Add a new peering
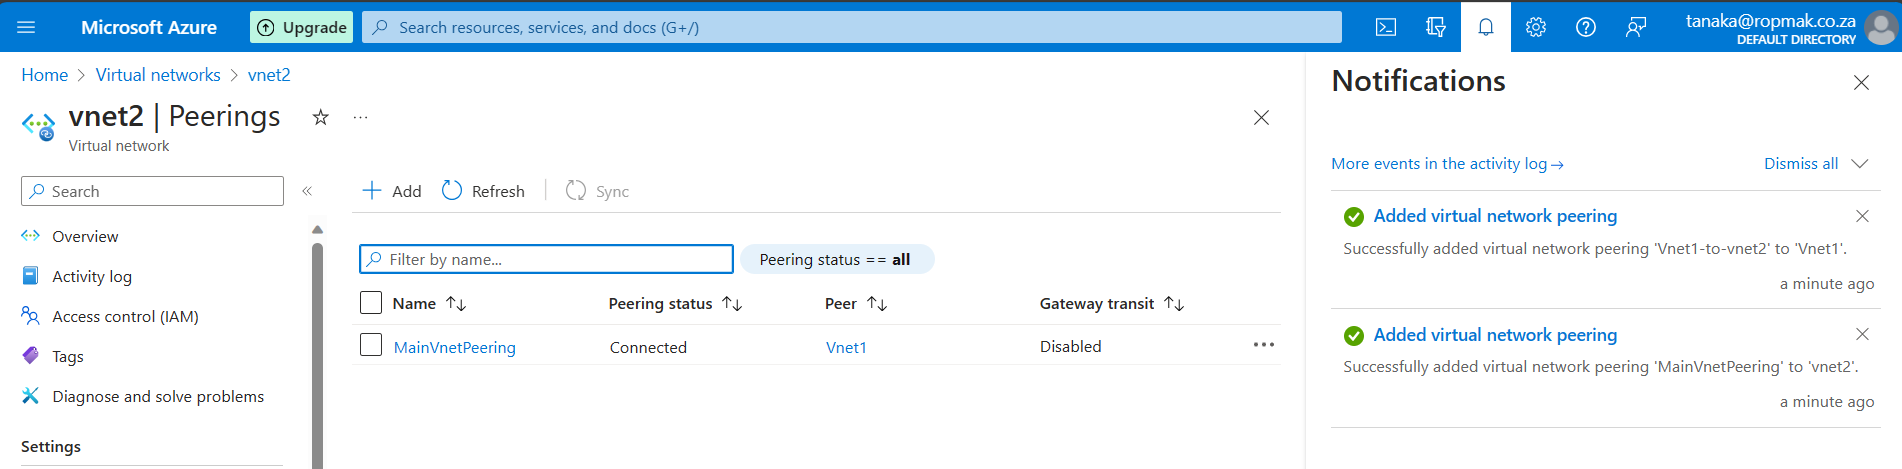 [391, 191]
